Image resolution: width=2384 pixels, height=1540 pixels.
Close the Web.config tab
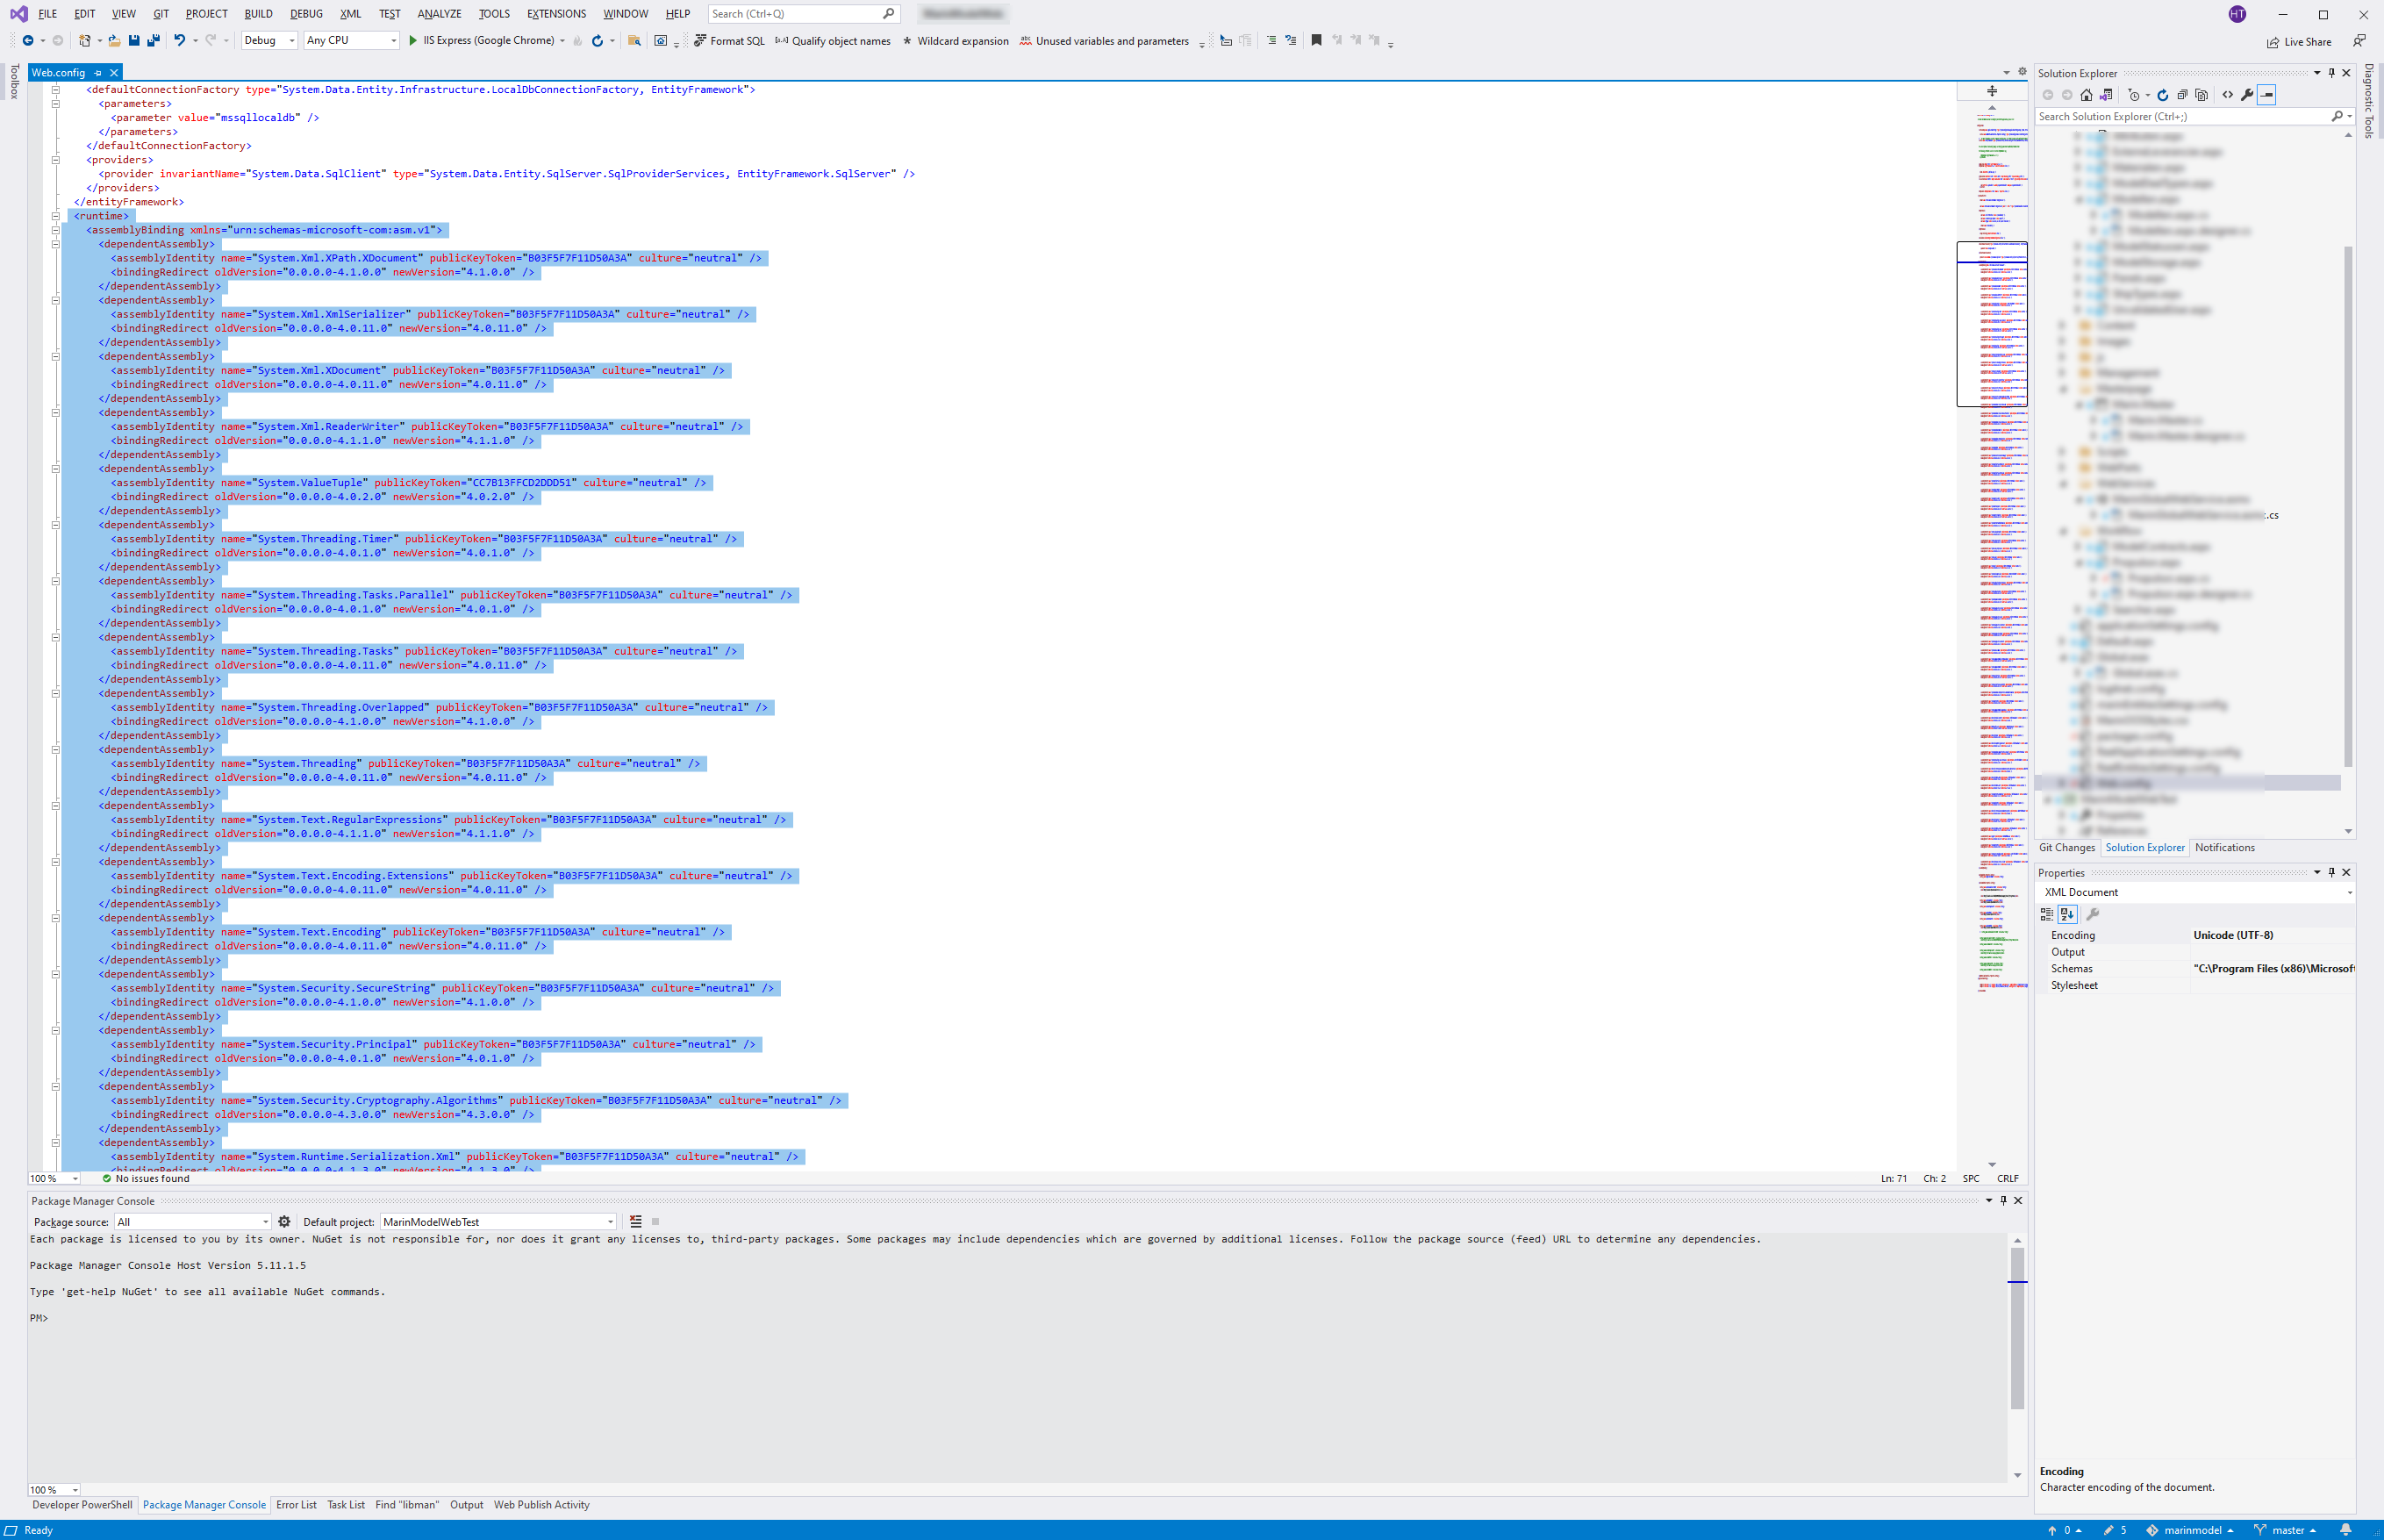114,73
